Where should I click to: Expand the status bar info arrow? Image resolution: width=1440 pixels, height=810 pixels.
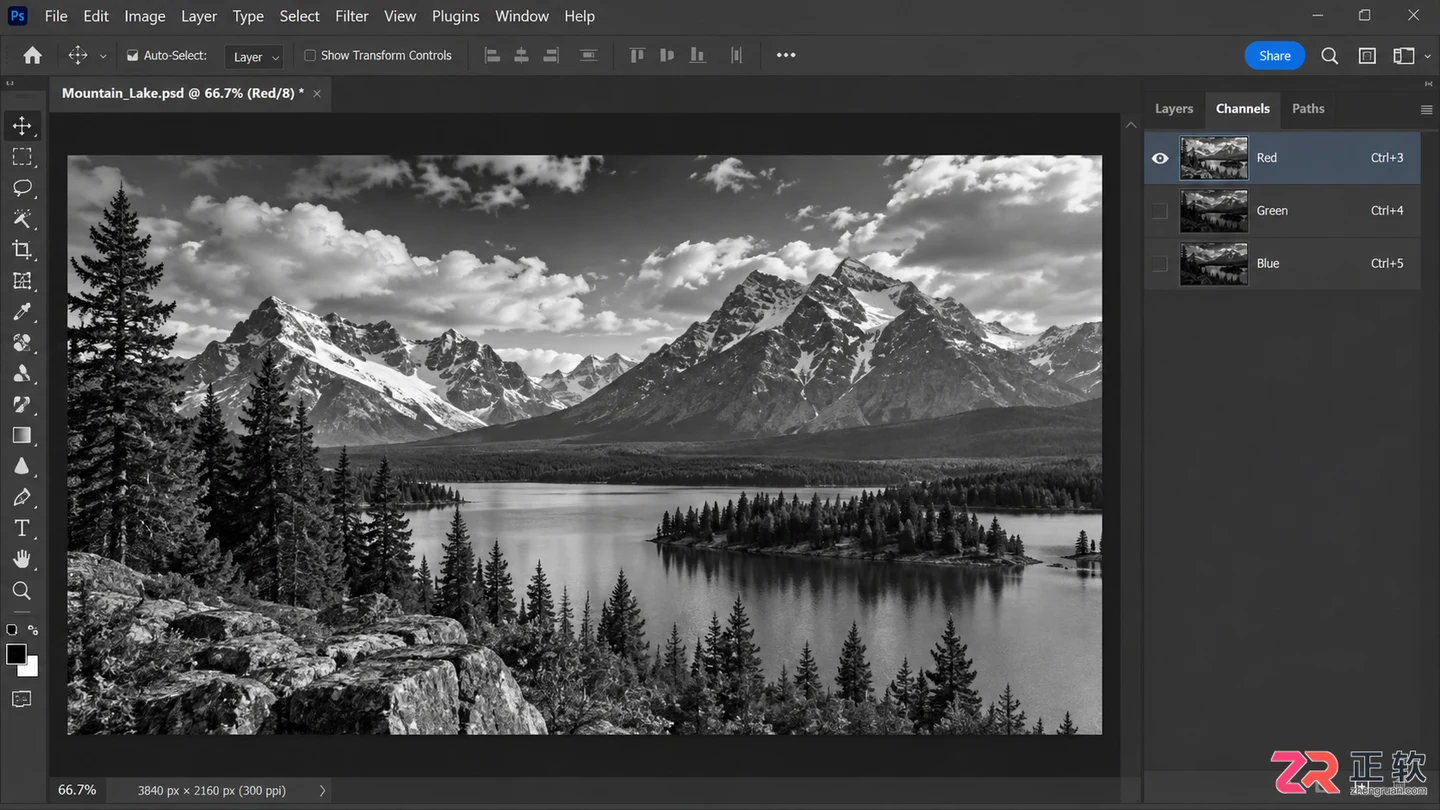(x=322, y=790)
